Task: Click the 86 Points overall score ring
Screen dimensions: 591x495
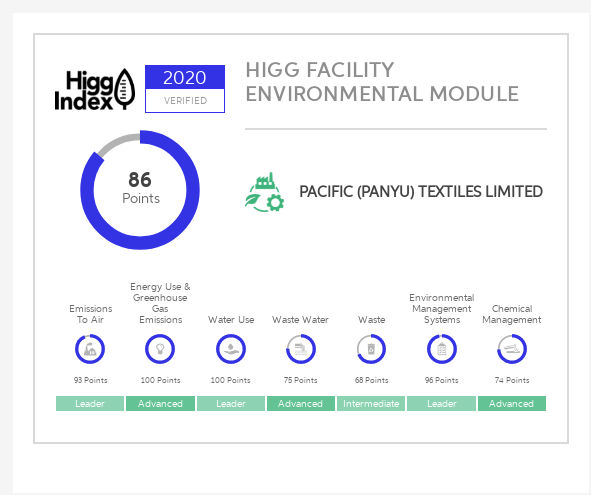Action: pyautogui.click(x=140, y=190)
